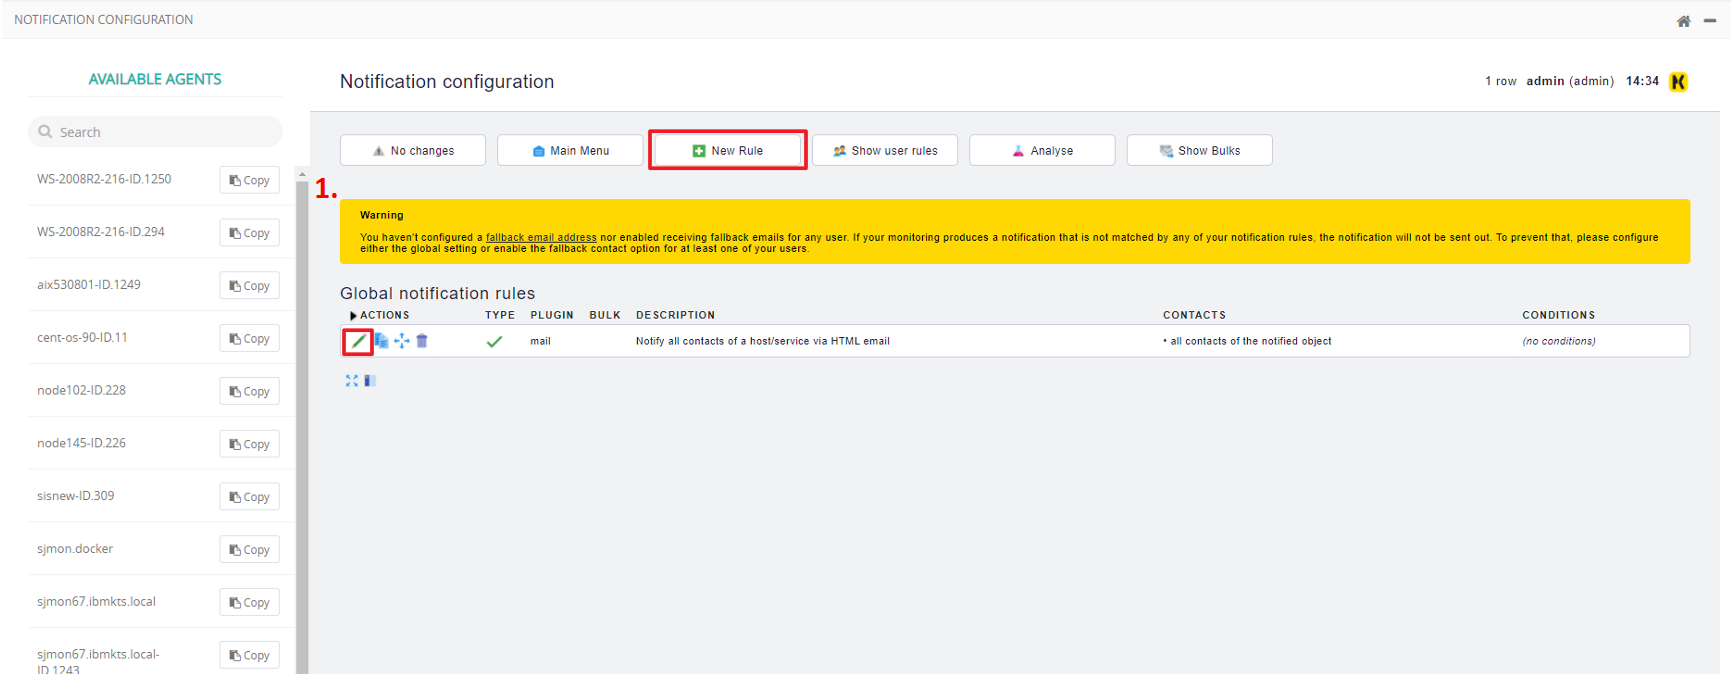Click the Show Bulks button
Image resolution: width=1731 pixels, height=674 pixels.
tap(1199, 151)
